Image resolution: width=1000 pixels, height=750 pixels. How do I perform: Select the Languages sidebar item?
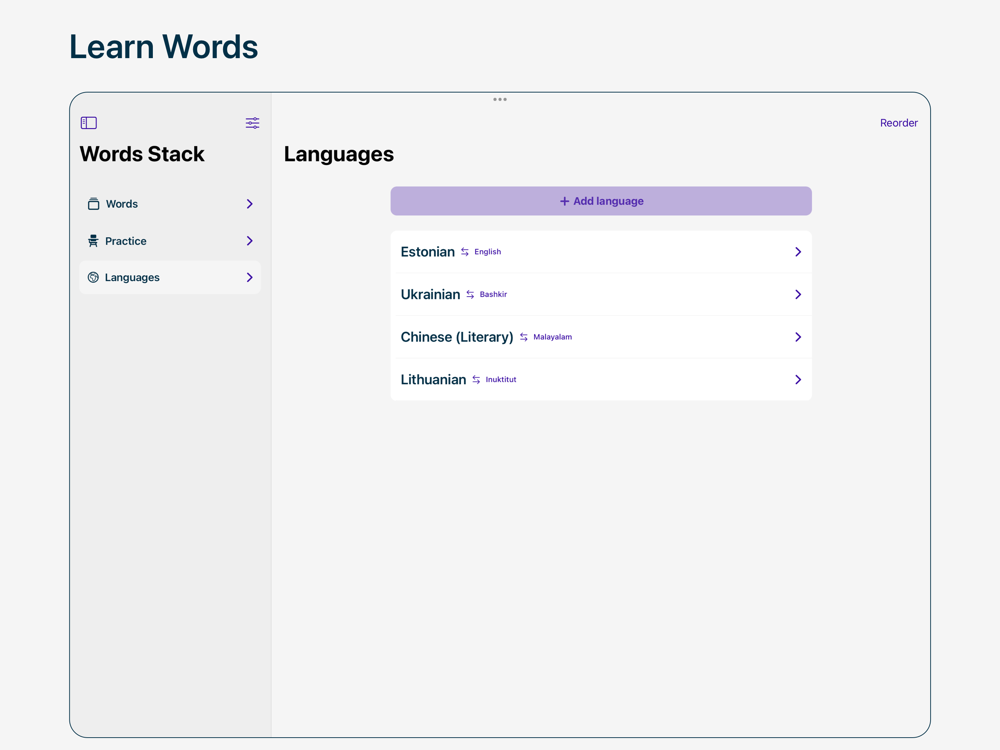tap(170, 278)
